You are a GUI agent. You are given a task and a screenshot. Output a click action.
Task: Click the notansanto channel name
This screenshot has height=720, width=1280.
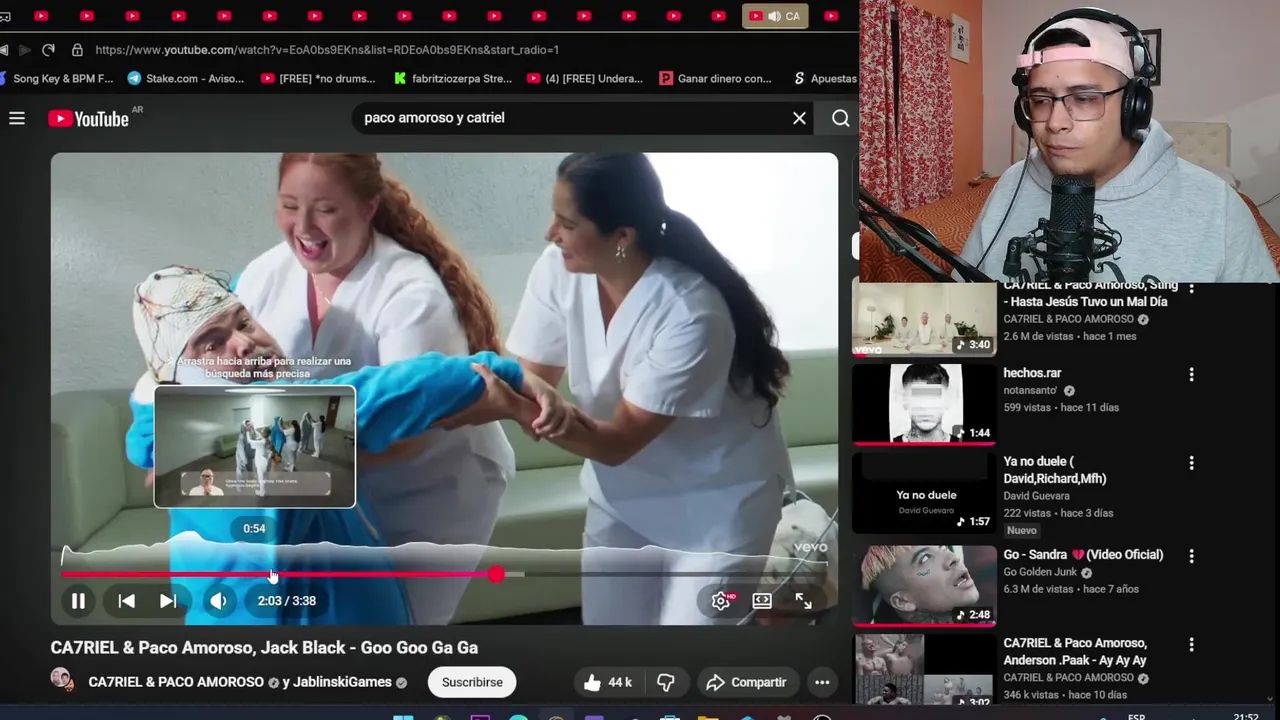pyautogui.click(x=1031, y=390)
